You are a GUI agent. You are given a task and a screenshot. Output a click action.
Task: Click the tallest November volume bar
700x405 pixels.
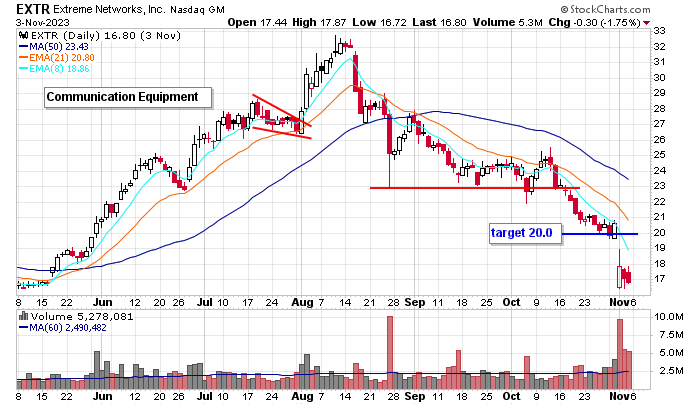point(620,354)
